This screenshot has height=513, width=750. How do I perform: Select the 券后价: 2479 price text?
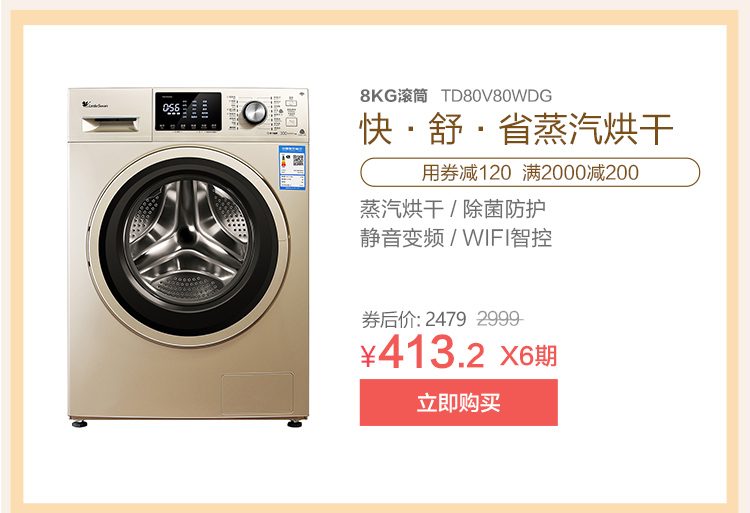414,319
